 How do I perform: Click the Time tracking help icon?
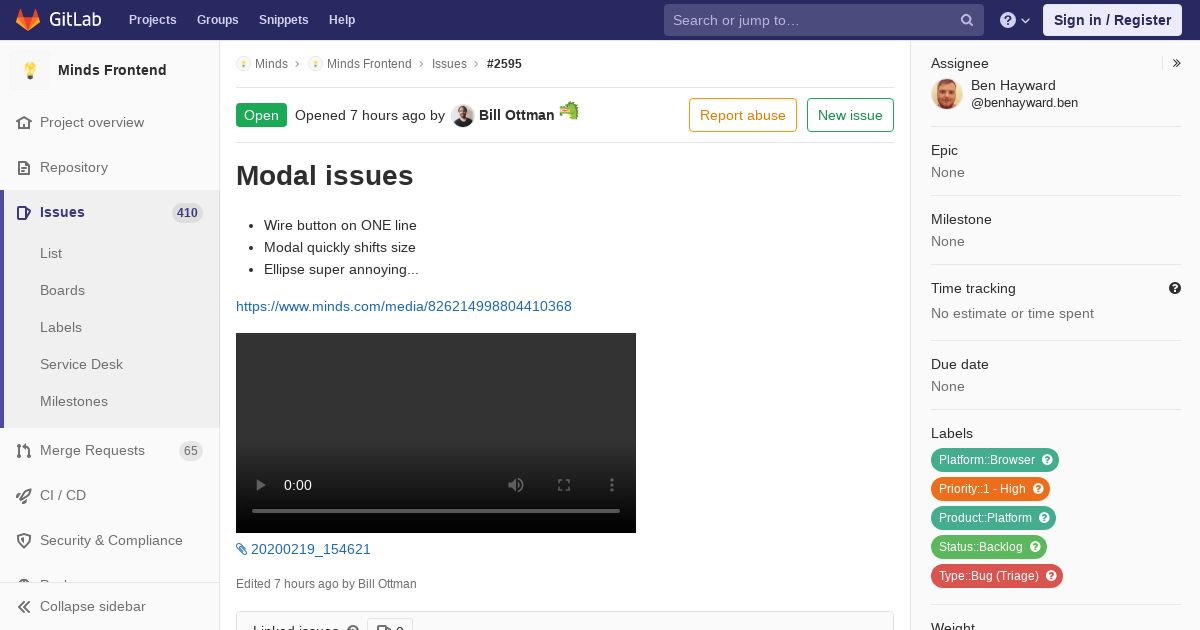point(1175,288)
